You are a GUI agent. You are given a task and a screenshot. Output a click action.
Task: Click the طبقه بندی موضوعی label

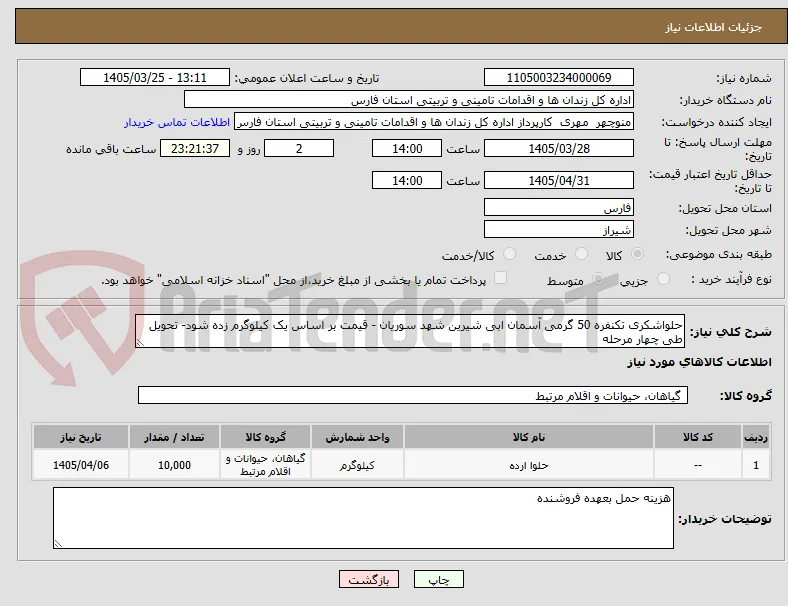(719, 254)
